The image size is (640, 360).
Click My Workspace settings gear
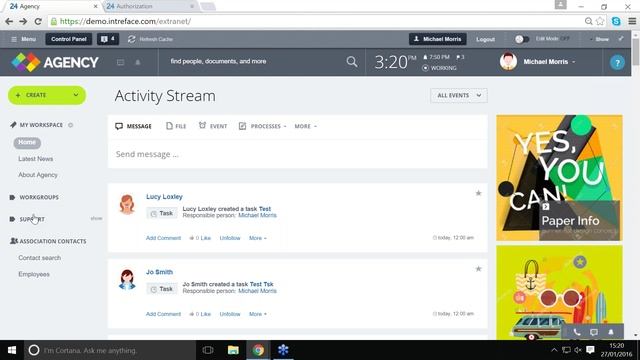click(x=71, y=125)
